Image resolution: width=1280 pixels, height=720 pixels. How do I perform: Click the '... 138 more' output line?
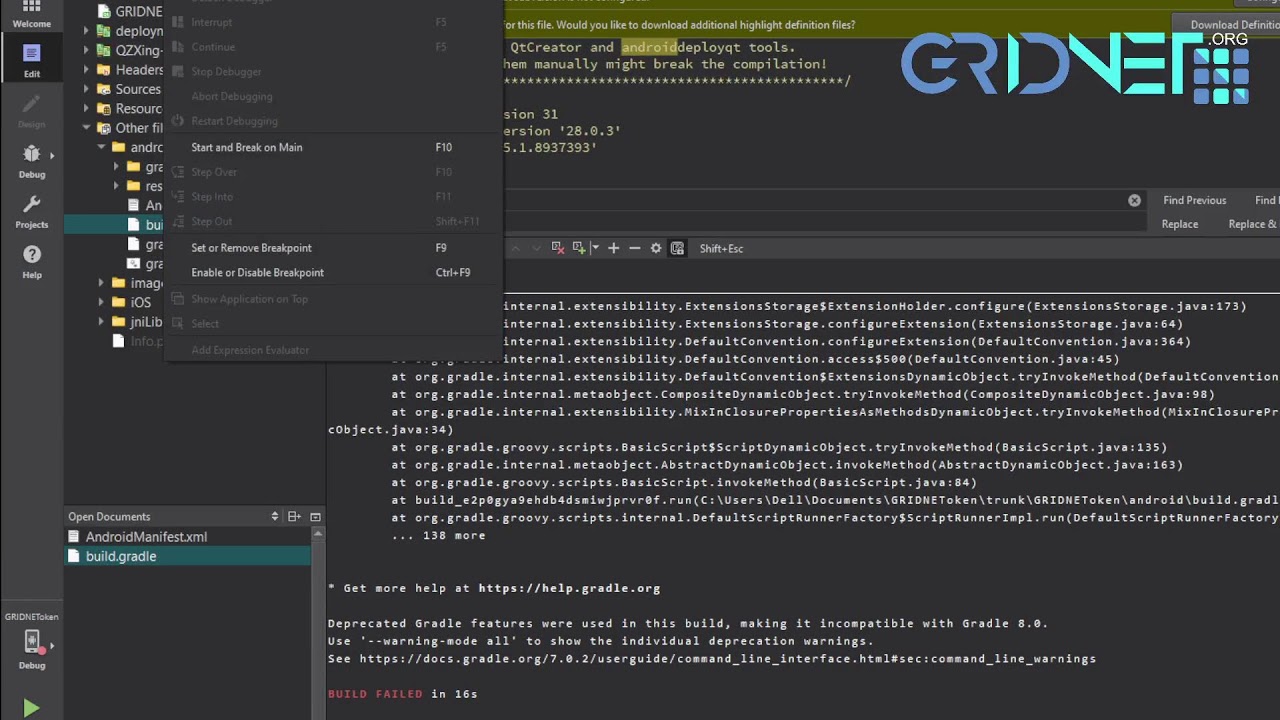coord(438,535)
